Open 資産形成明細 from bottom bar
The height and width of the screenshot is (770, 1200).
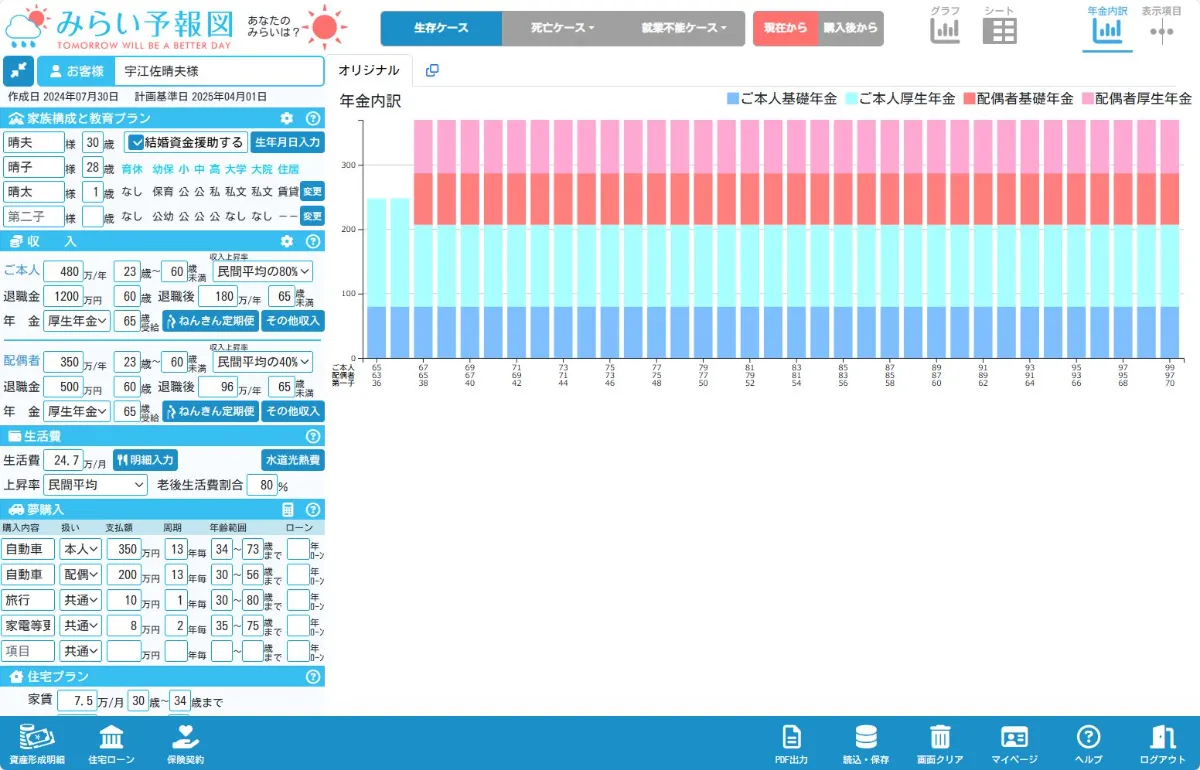(x=36, y=743)
